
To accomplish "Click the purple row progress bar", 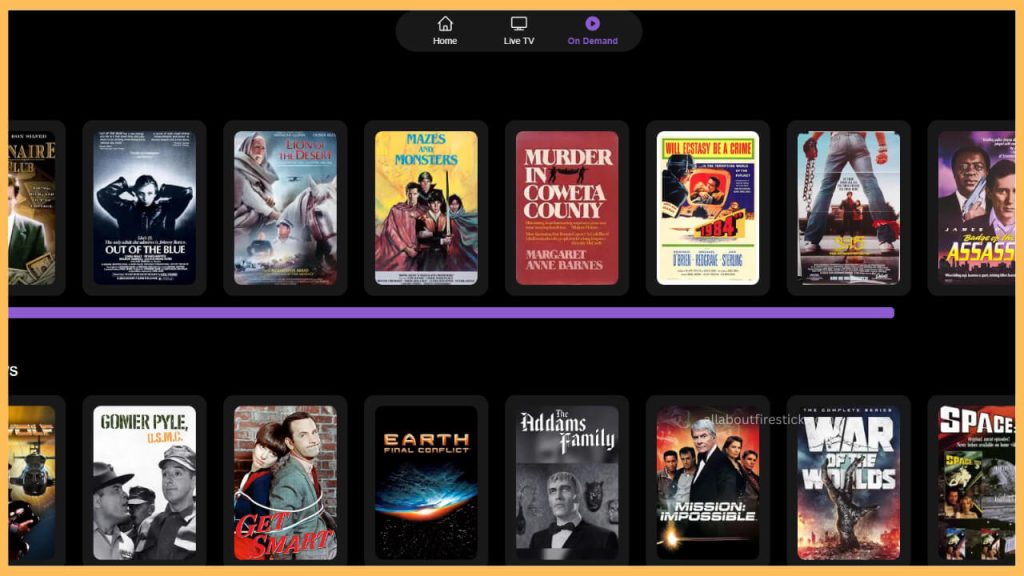I will [x=450, y=313].
